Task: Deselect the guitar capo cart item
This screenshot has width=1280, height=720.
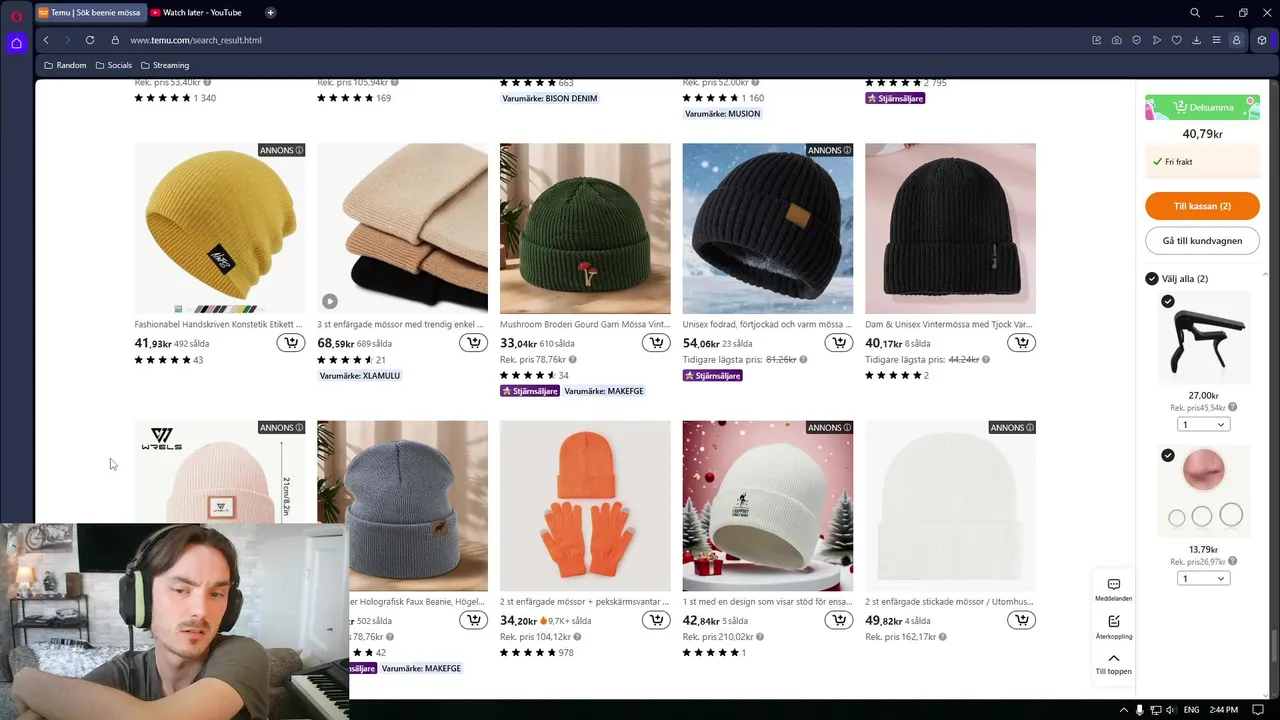Action: click(x=1168, y=302)
